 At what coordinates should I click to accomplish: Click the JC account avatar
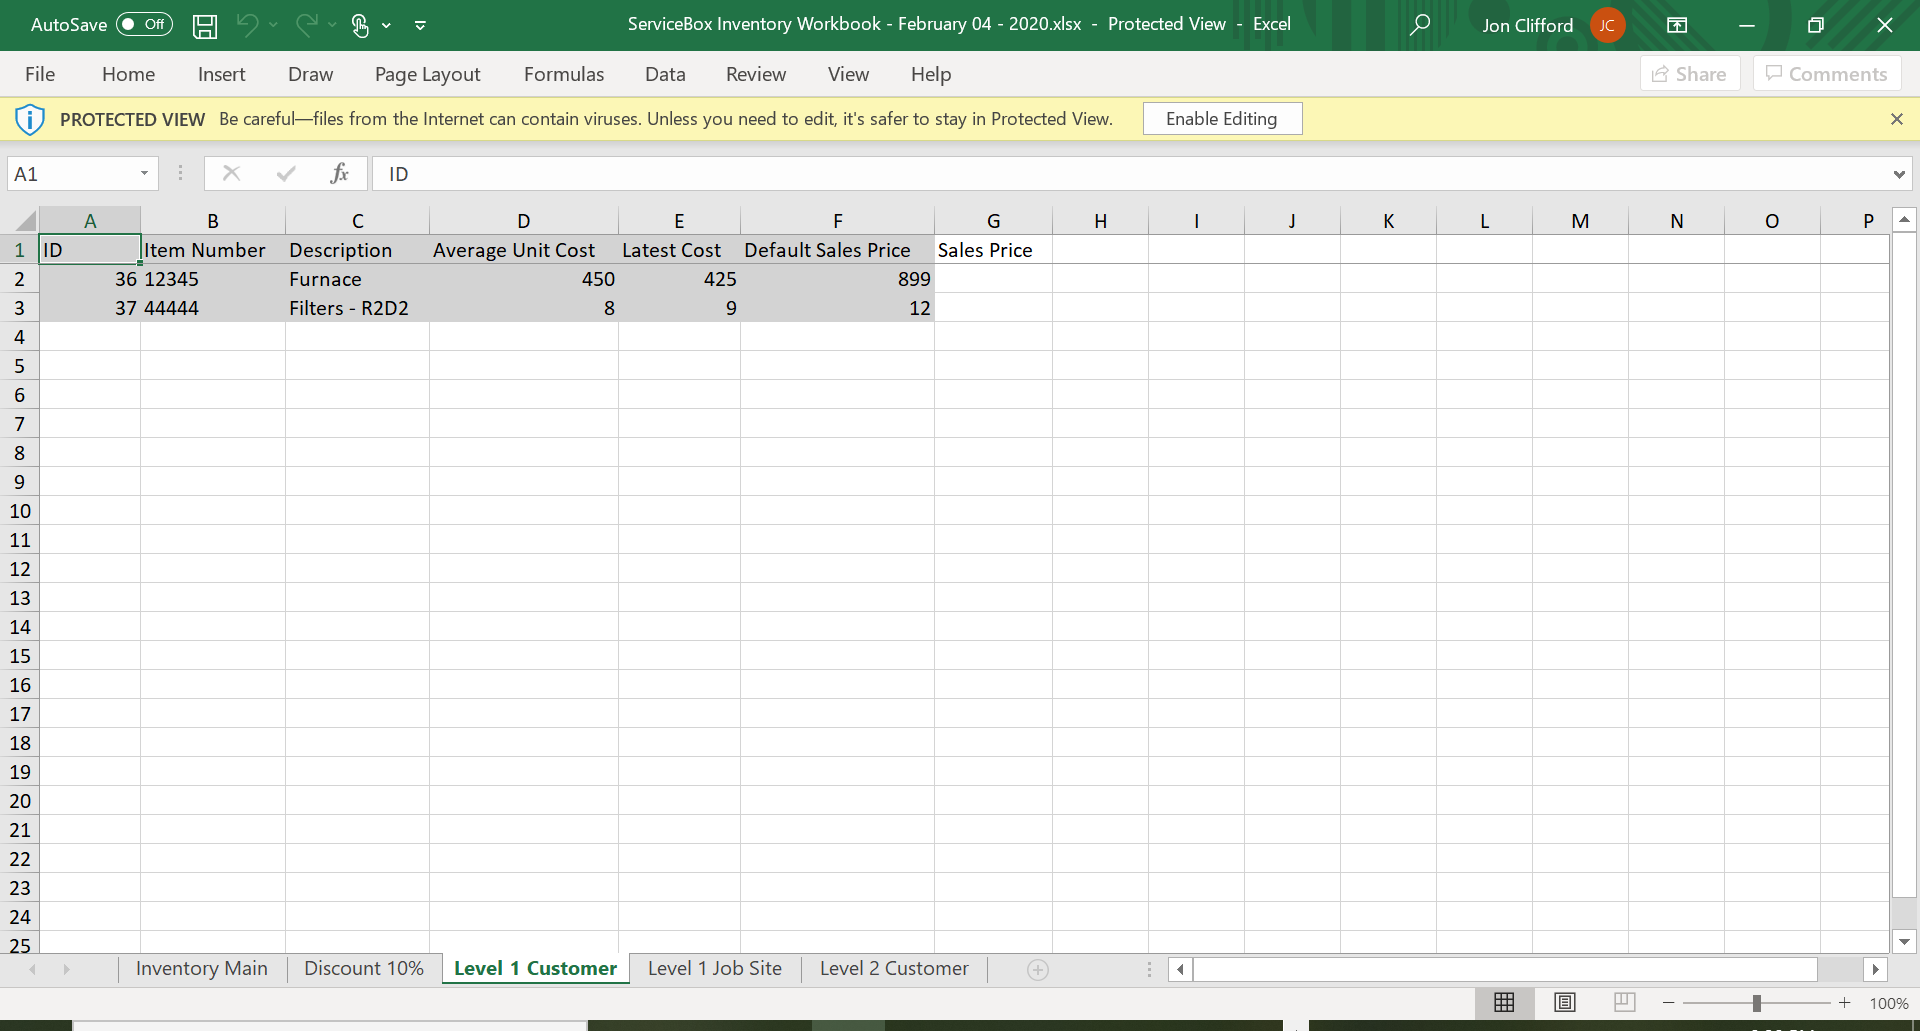coord(1607,25)
